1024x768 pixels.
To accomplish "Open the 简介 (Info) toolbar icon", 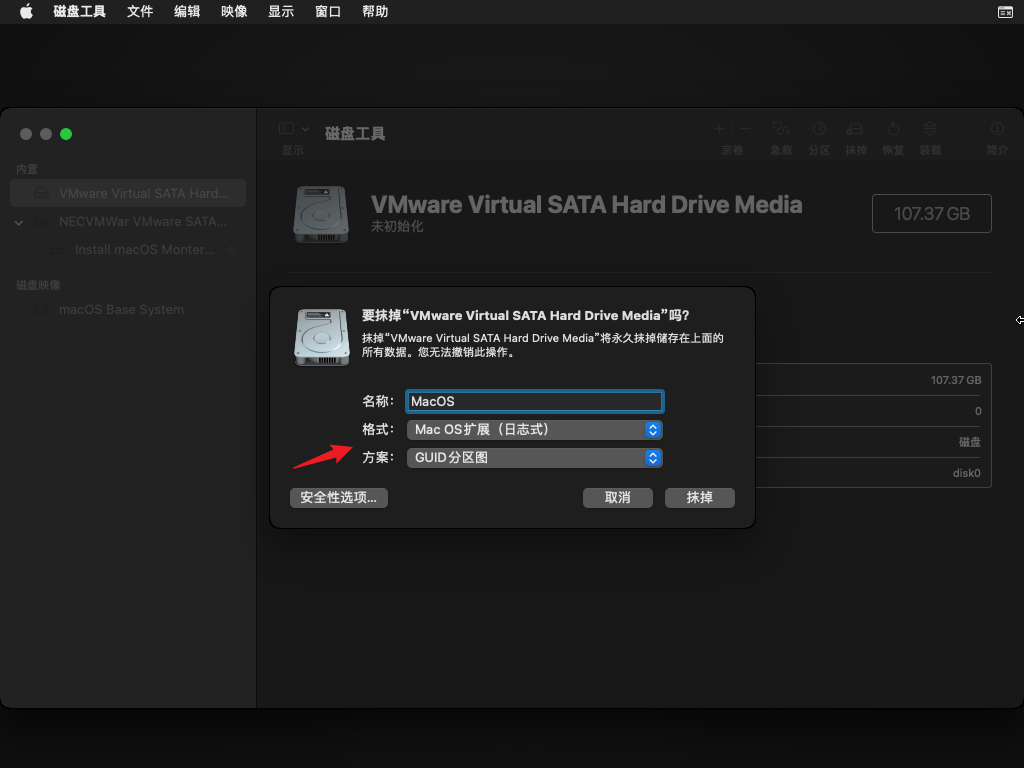I will click(996, 129).
